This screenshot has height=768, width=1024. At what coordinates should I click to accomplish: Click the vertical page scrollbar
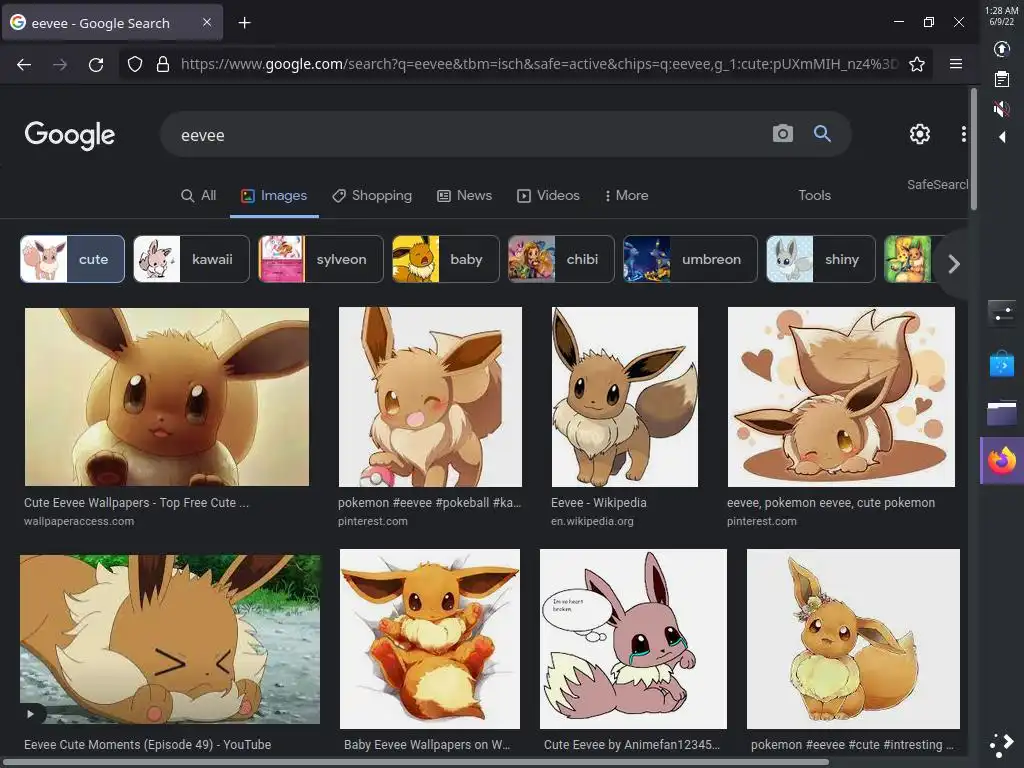coord(974,150)
